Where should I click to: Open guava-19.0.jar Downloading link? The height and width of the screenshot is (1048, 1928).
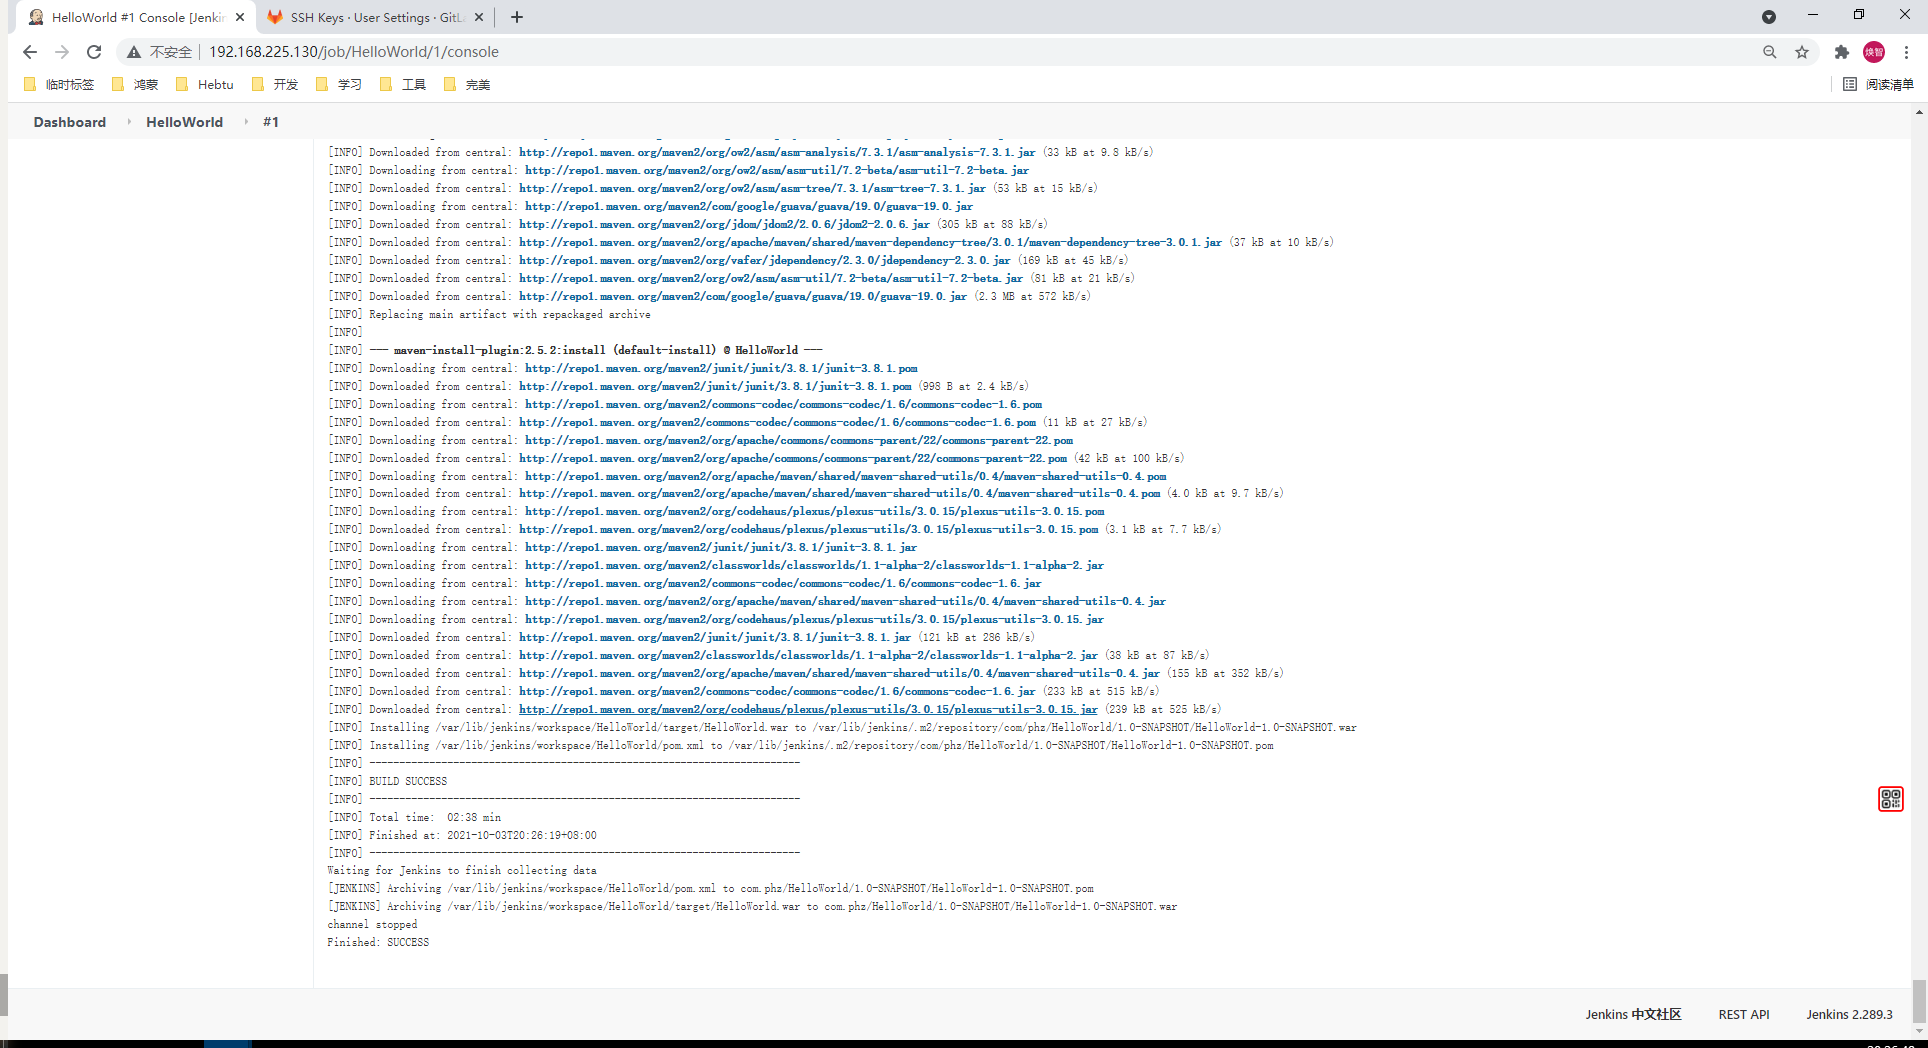(748, 206)
